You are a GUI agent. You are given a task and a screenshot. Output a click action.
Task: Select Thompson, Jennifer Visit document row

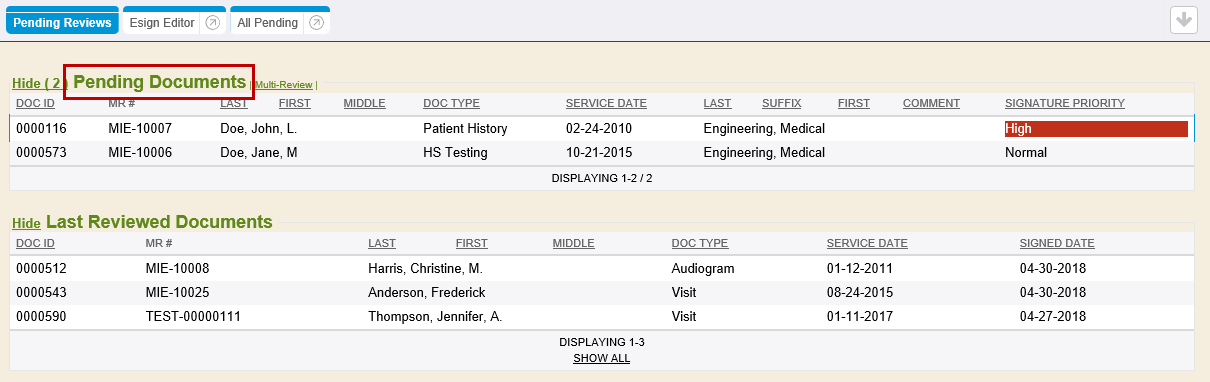602,317
